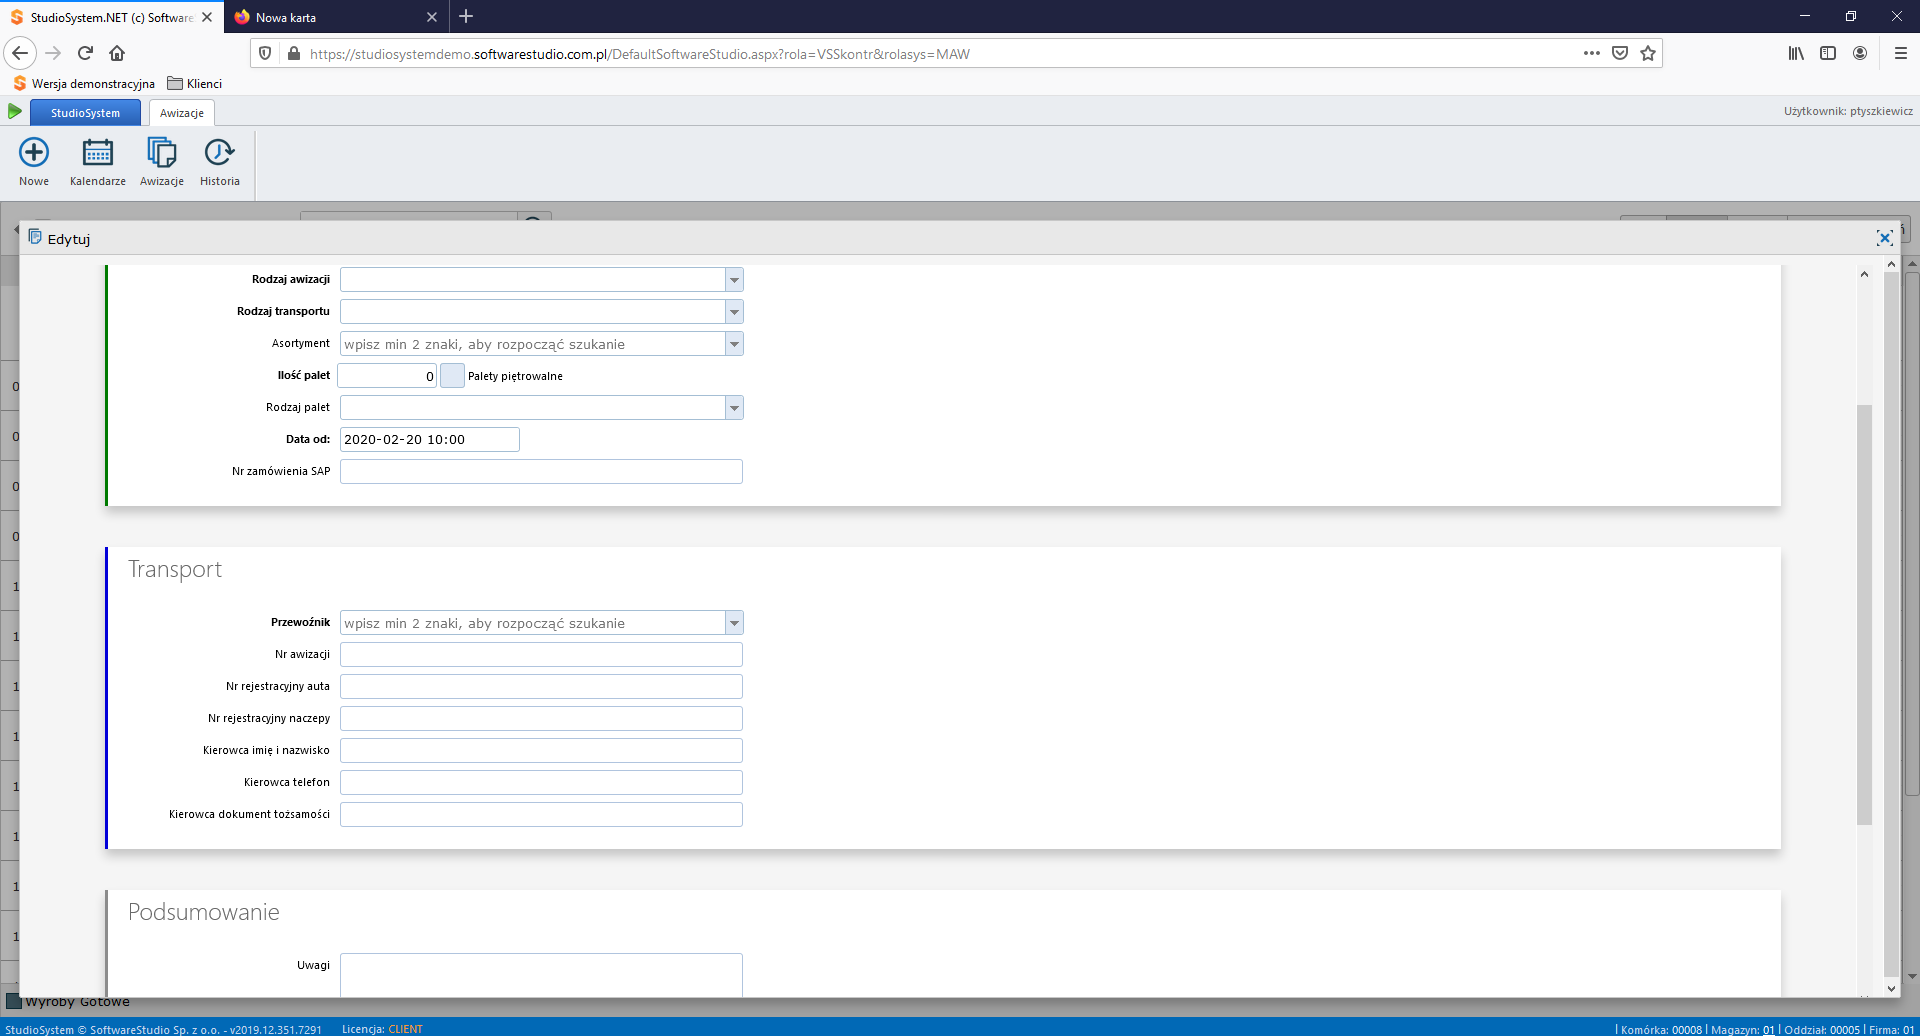Click the Nowe plus icon
The height and width of the screenshot is (1036, 1920).
click(34, 152)
